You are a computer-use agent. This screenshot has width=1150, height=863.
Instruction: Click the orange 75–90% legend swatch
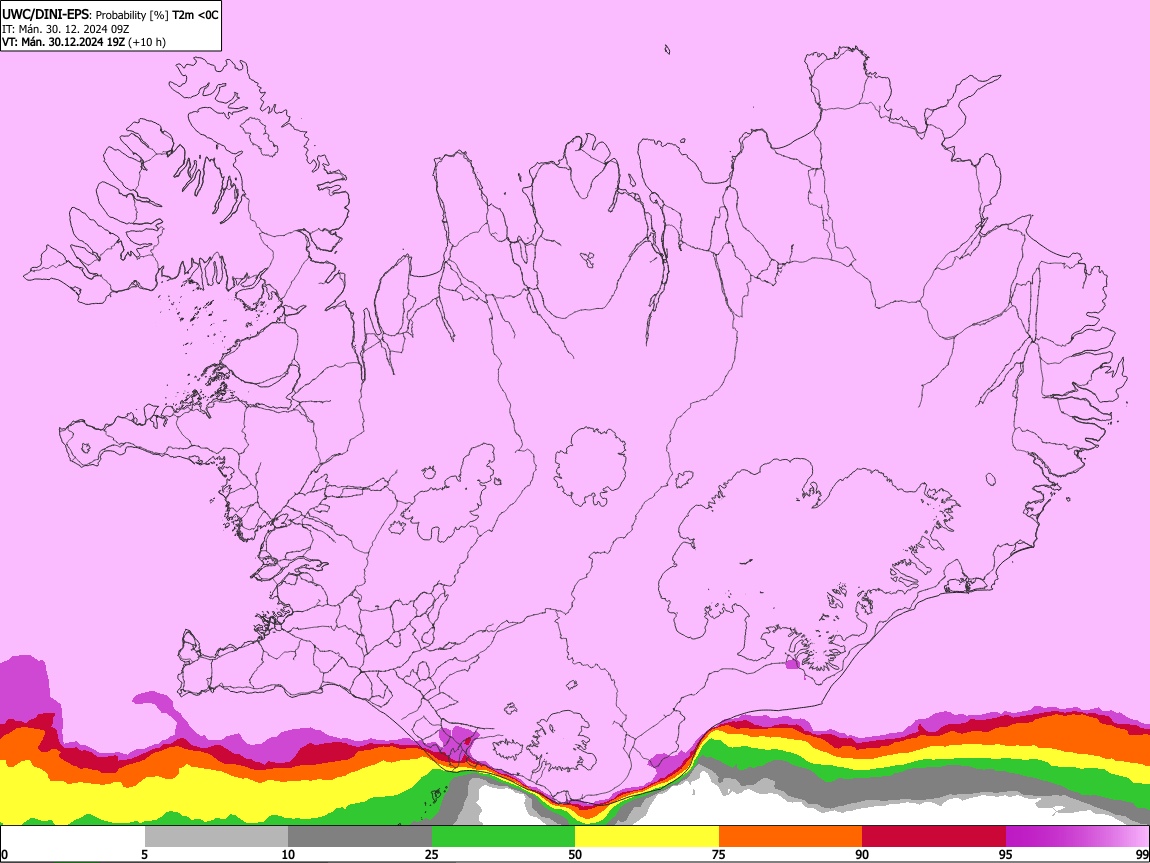click(791, 836)
